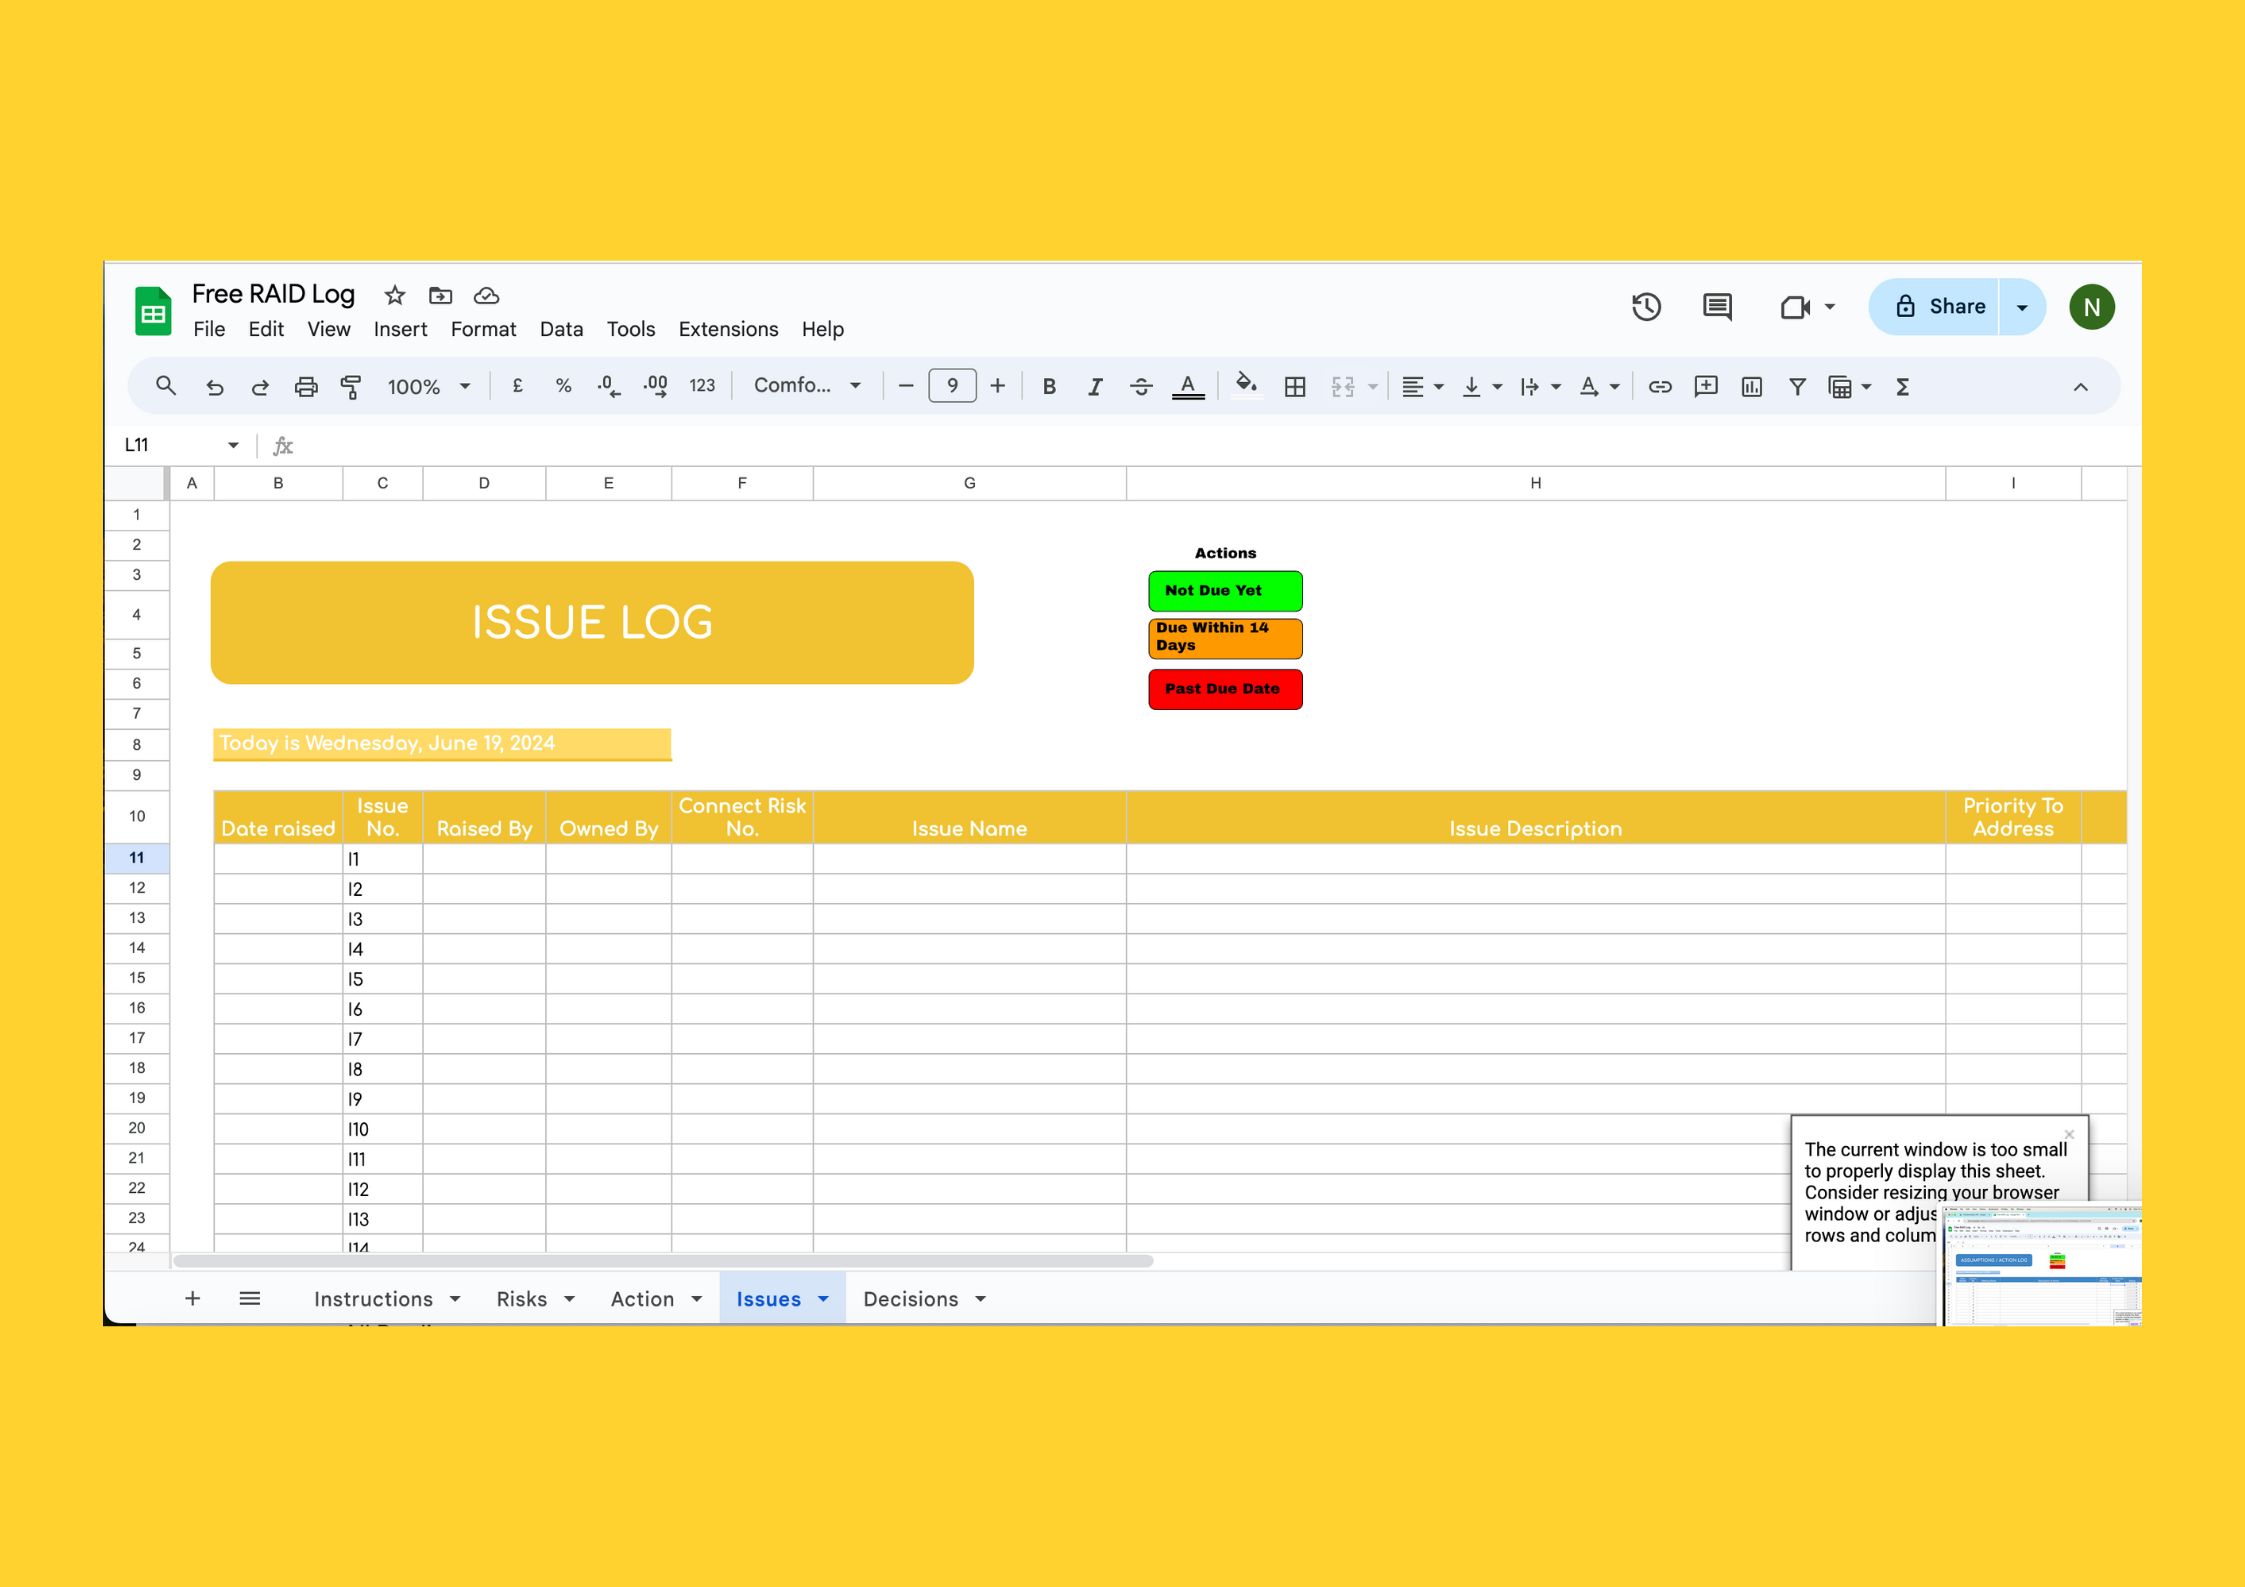
Task: Click the bold formatting icon
Action: (x=1049, y=386)
